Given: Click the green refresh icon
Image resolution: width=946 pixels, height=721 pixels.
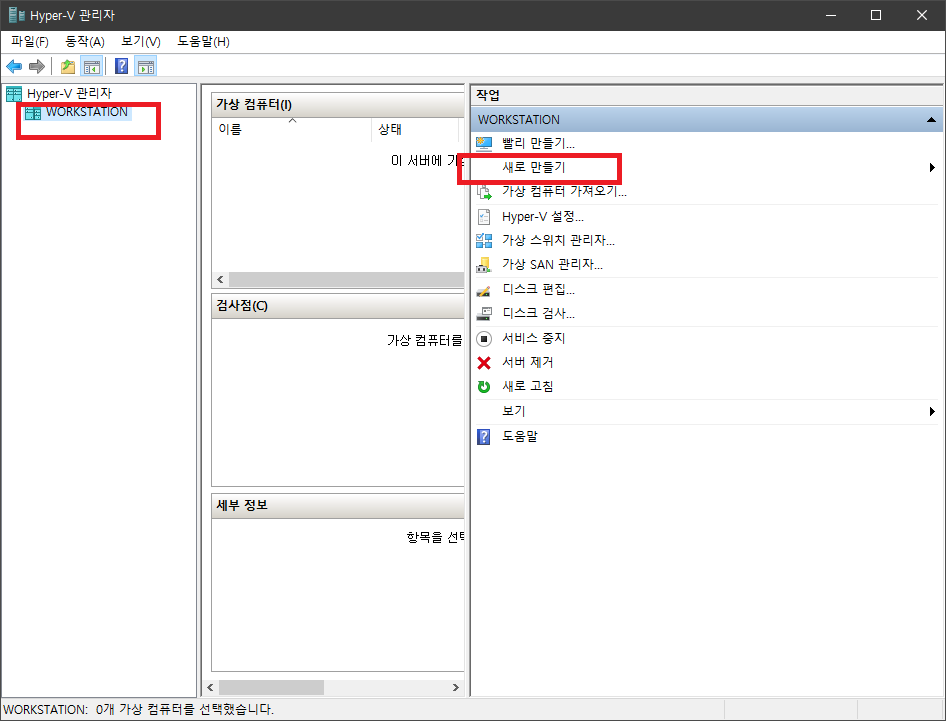Looking at the screenshot, I should (484, 387).
